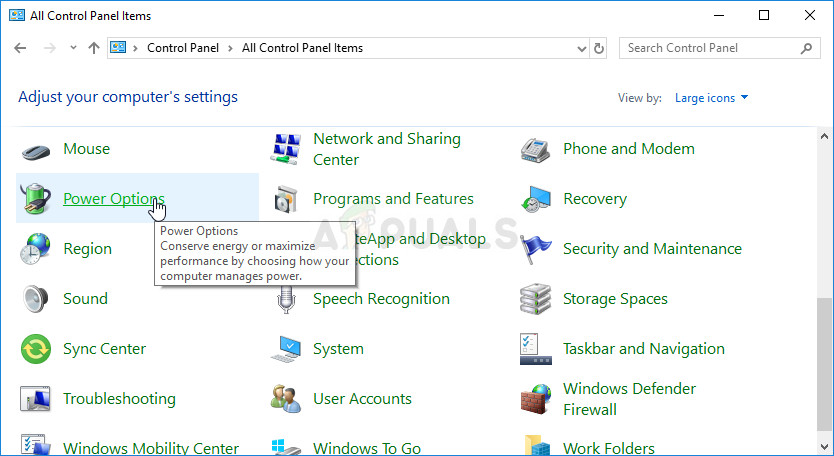Expand the recent locations chevron
The image size is (834, 456).
pyautogui.click(x=73, y=48)
